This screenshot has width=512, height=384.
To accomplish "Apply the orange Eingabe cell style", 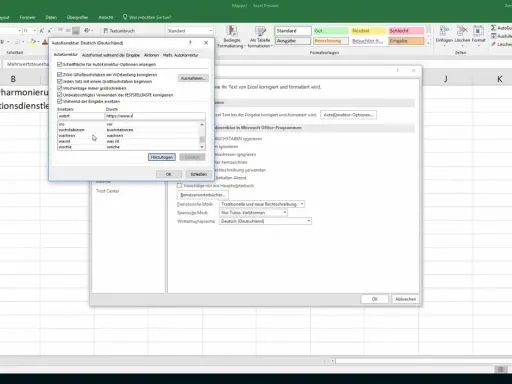I will pos(406,41).
